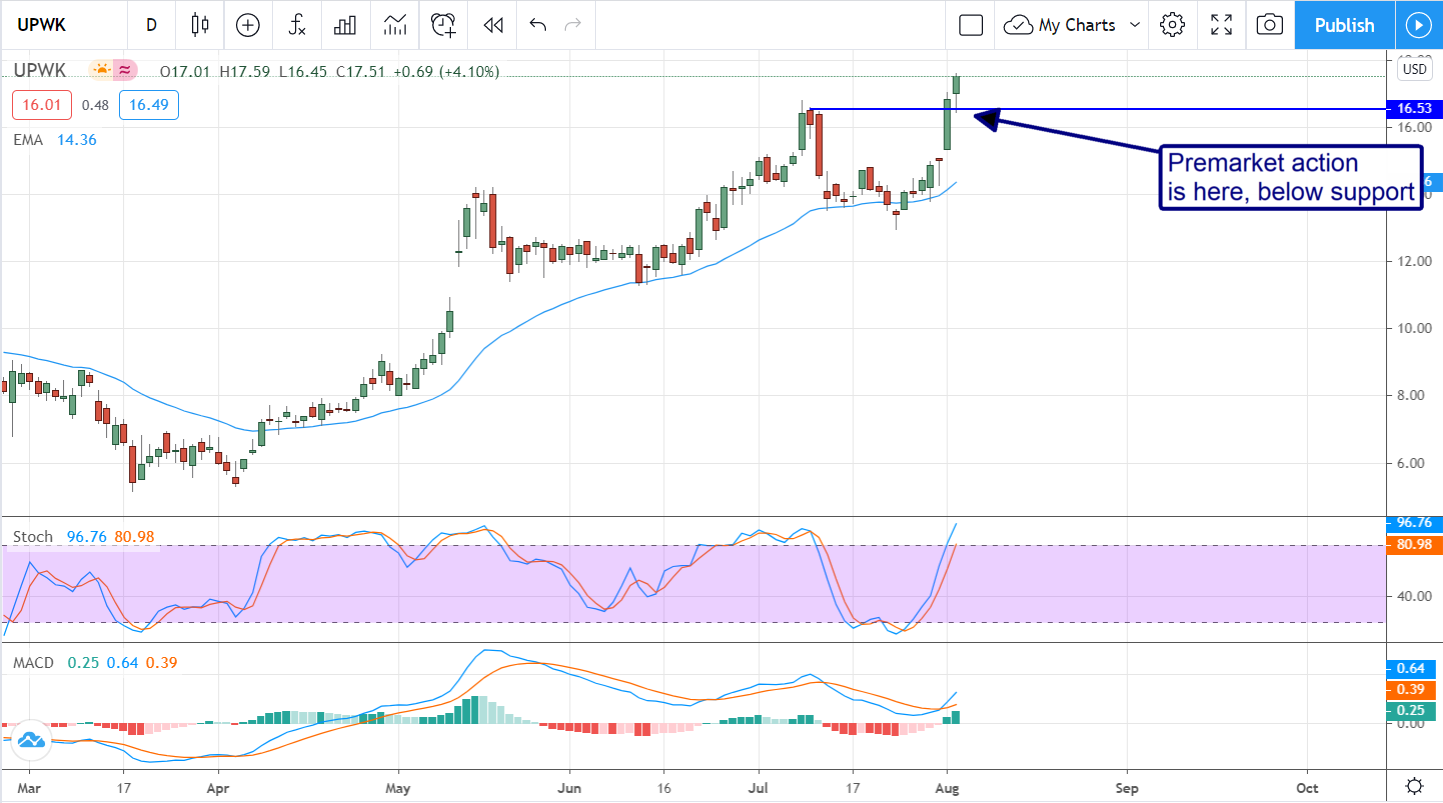Open chart settings gear in toolbar

tap(1172, 25)
